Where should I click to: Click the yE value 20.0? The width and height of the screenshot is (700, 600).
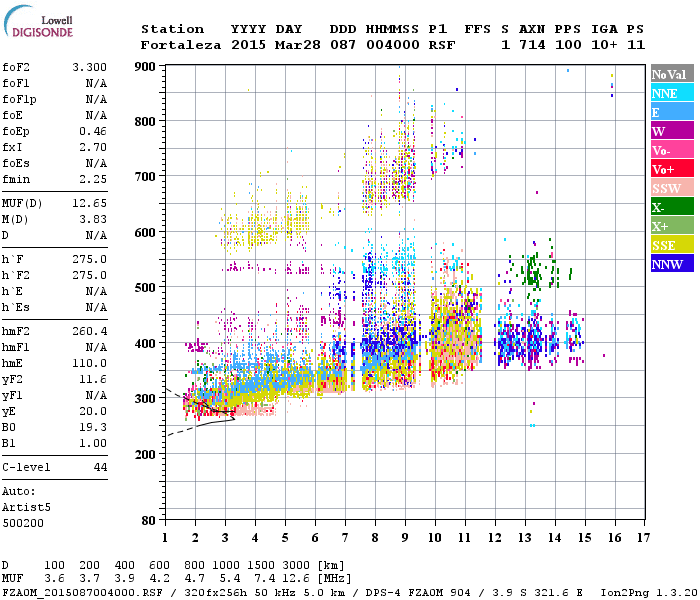[x=93, y=411]
